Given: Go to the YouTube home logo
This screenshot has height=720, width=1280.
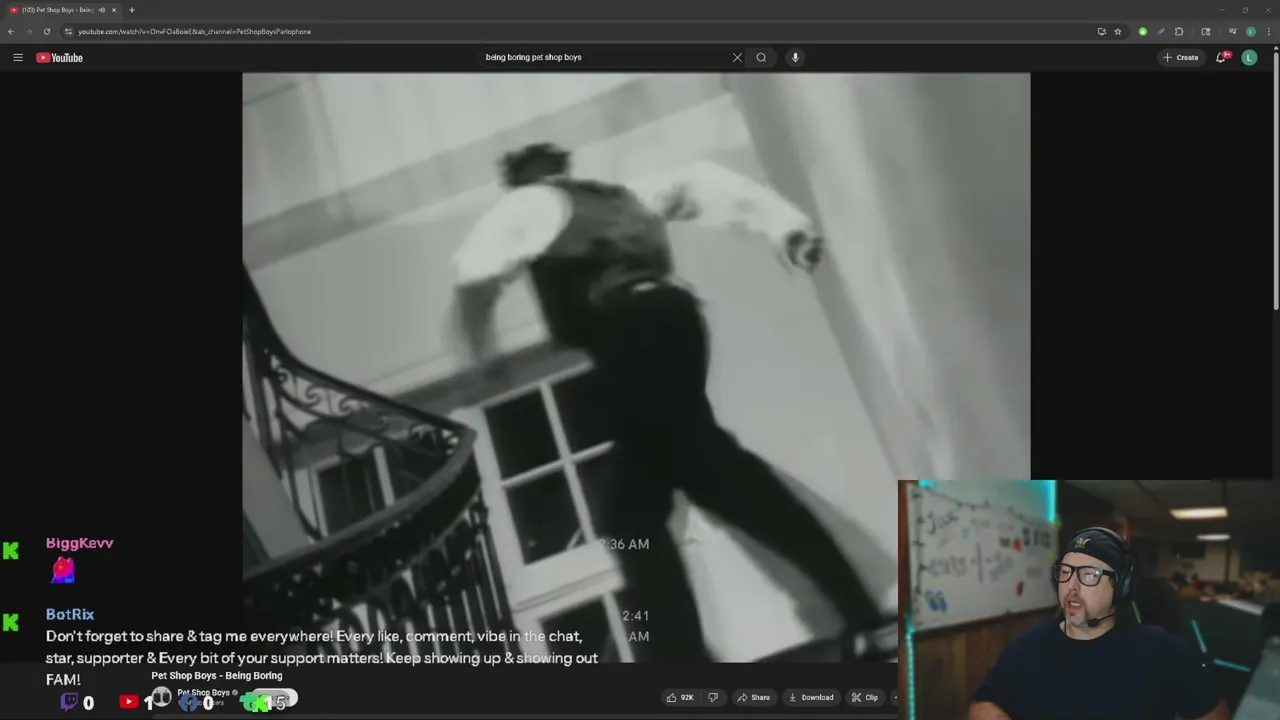Looking at the screenshot, I should (60, 57).
